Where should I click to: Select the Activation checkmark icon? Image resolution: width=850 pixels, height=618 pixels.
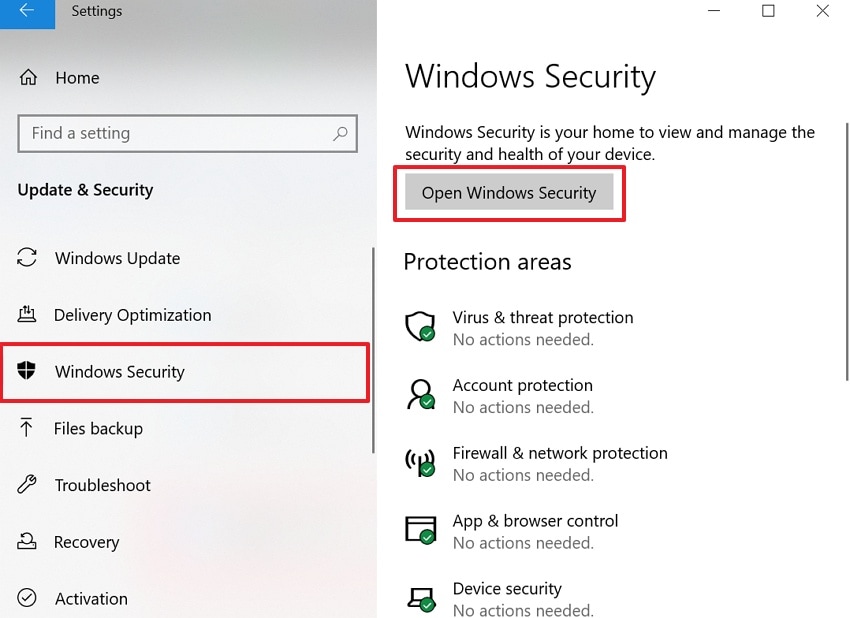coord(26,598)
